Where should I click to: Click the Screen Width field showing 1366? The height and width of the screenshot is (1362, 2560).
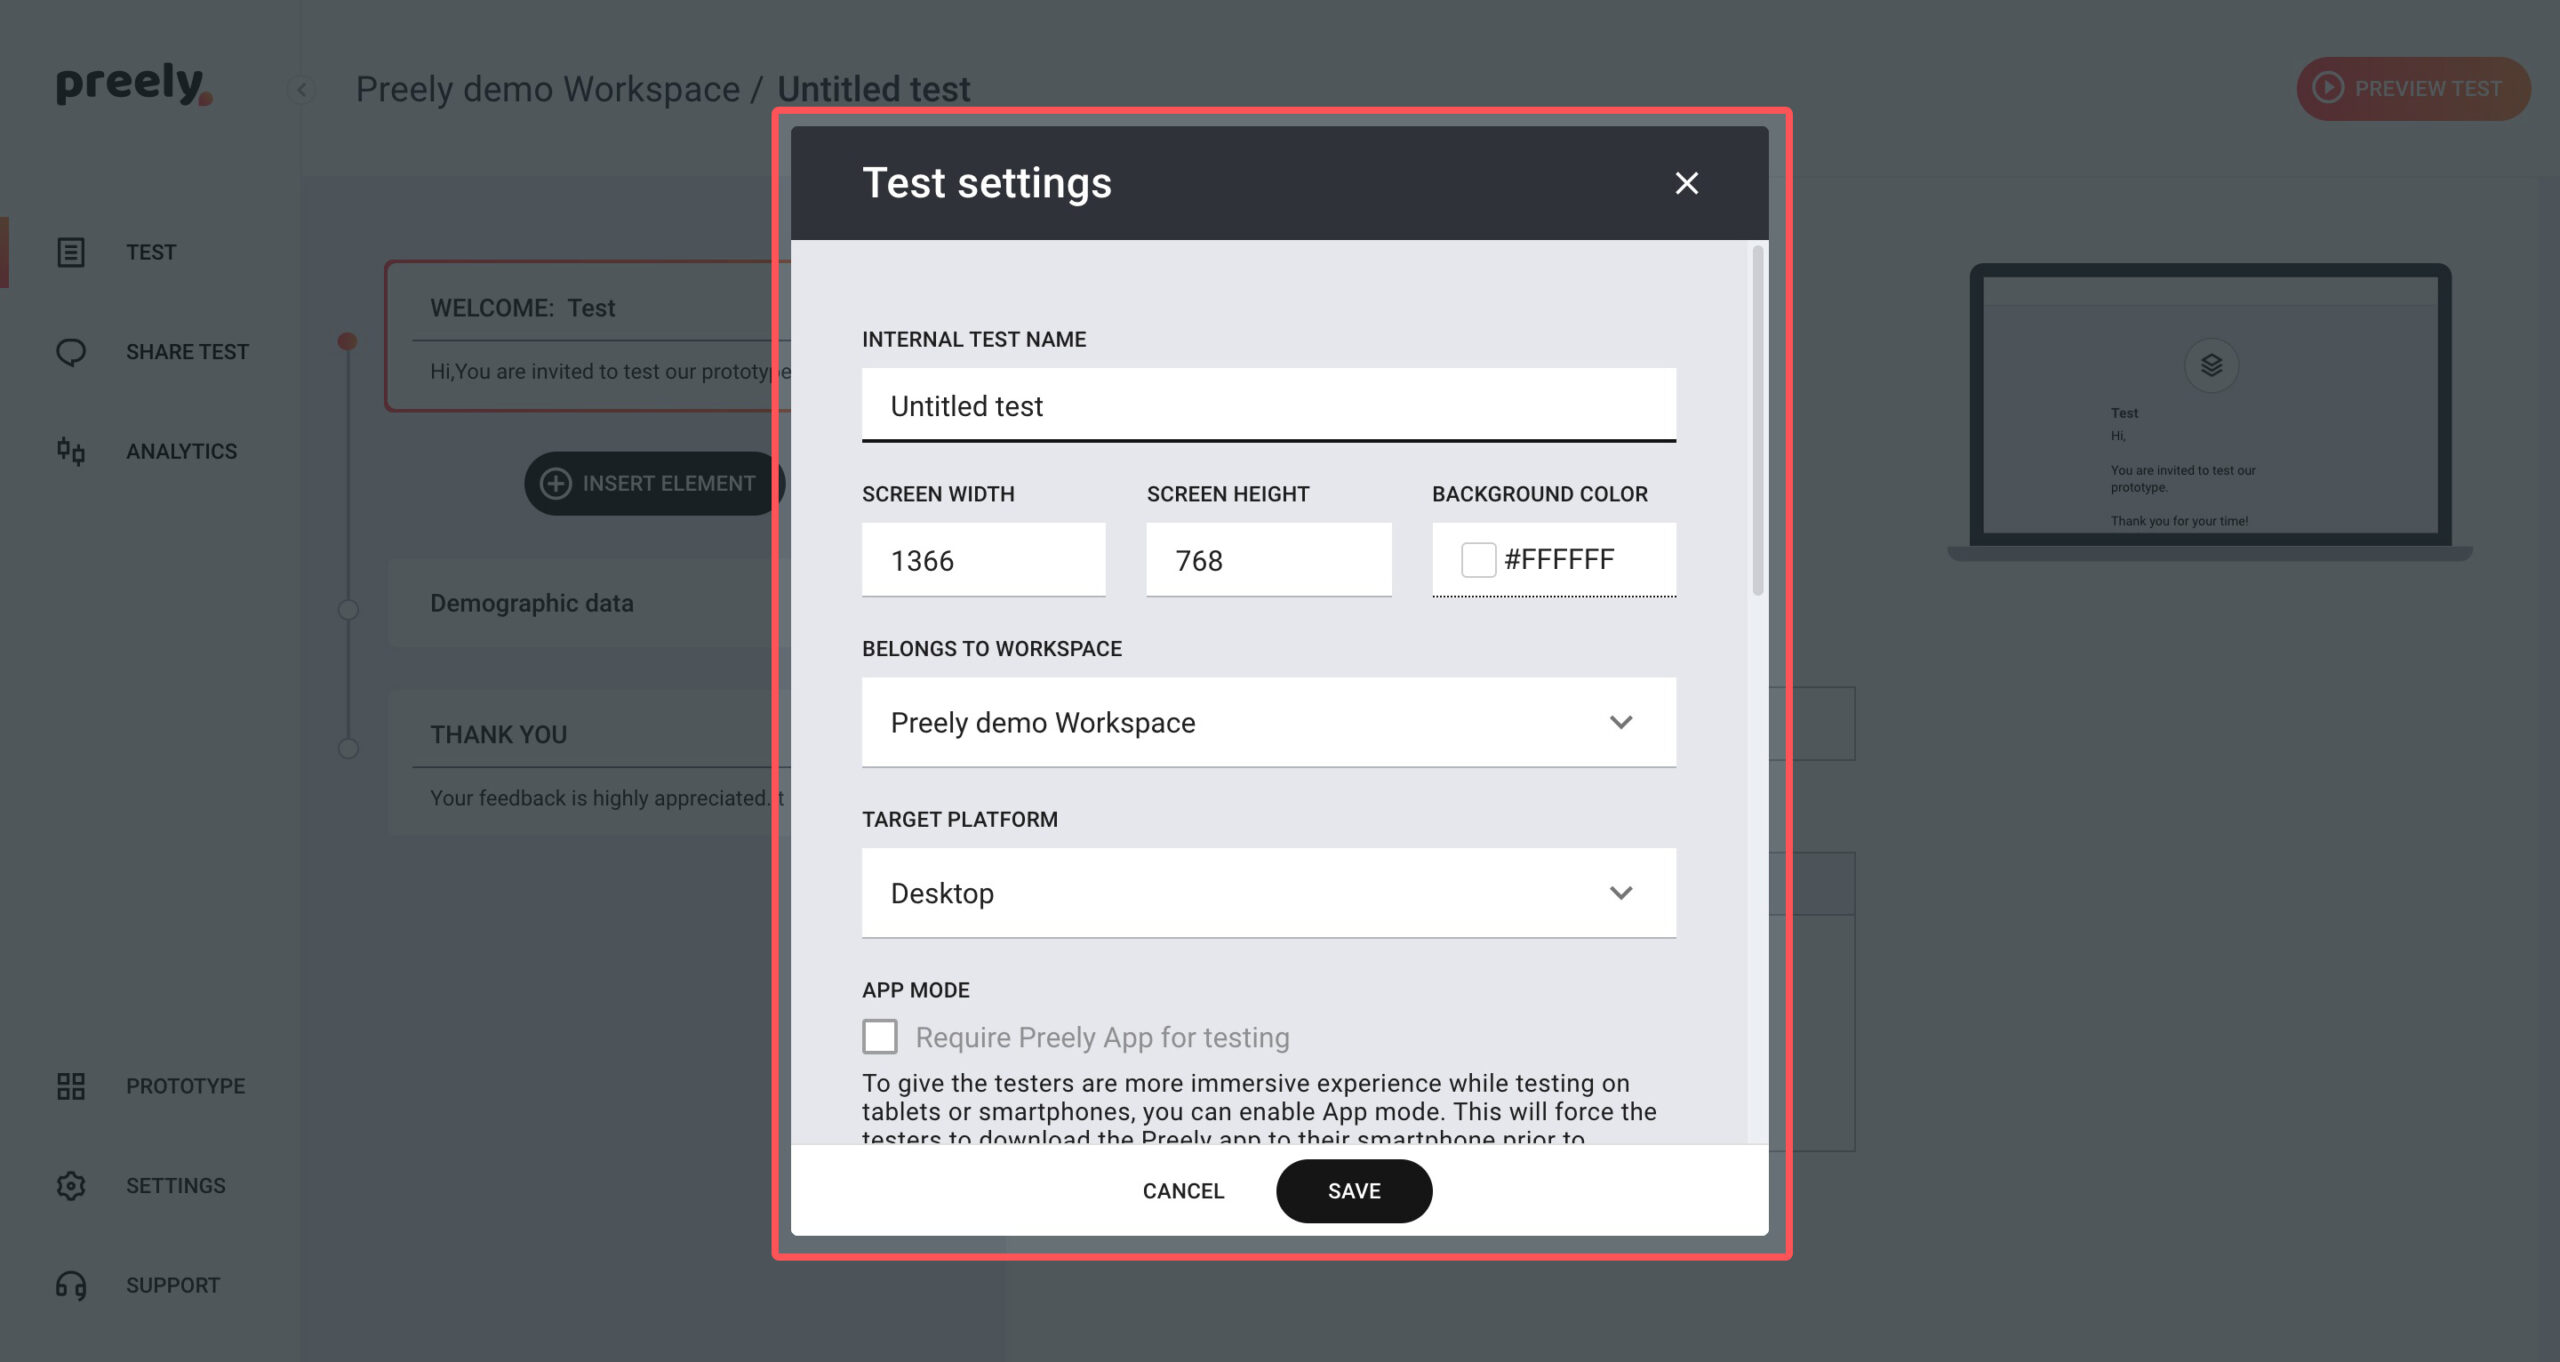coord(984,560)
